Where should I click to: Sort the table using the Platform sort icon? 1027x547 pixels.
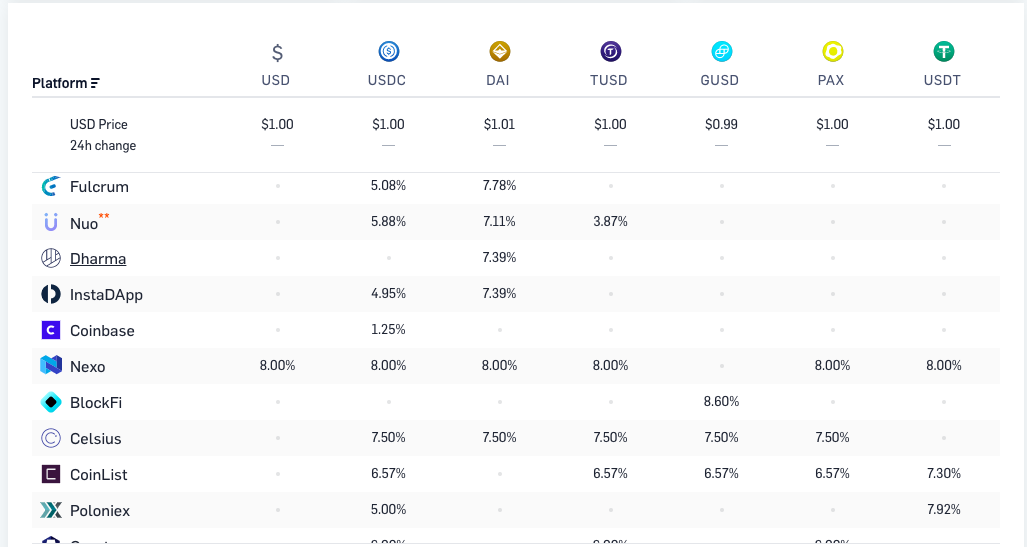tap(96, 83)
